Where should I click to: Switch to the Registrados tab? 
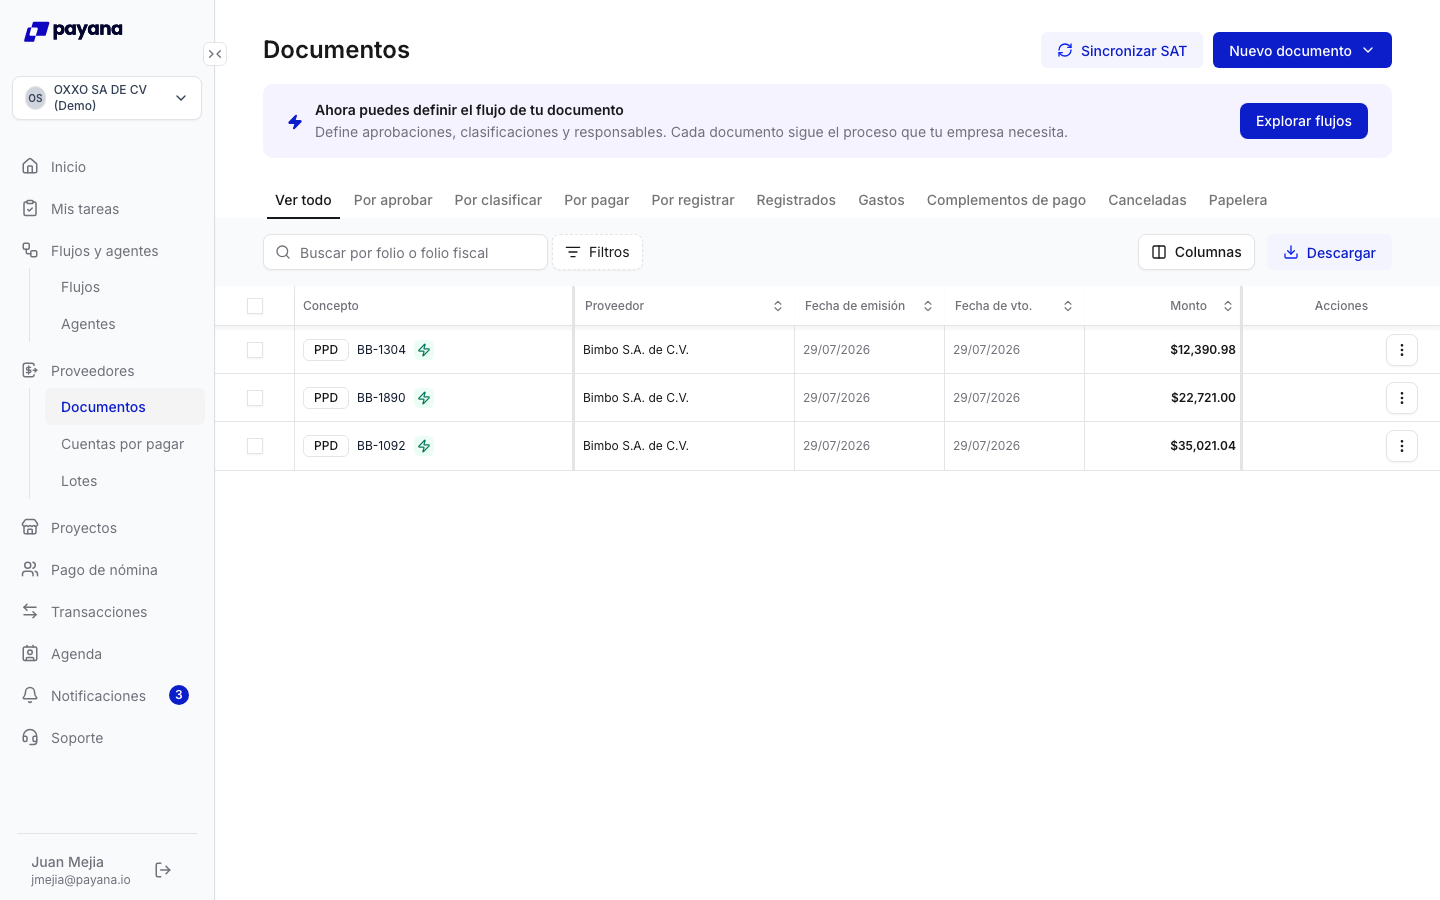(x=796, y=200)
